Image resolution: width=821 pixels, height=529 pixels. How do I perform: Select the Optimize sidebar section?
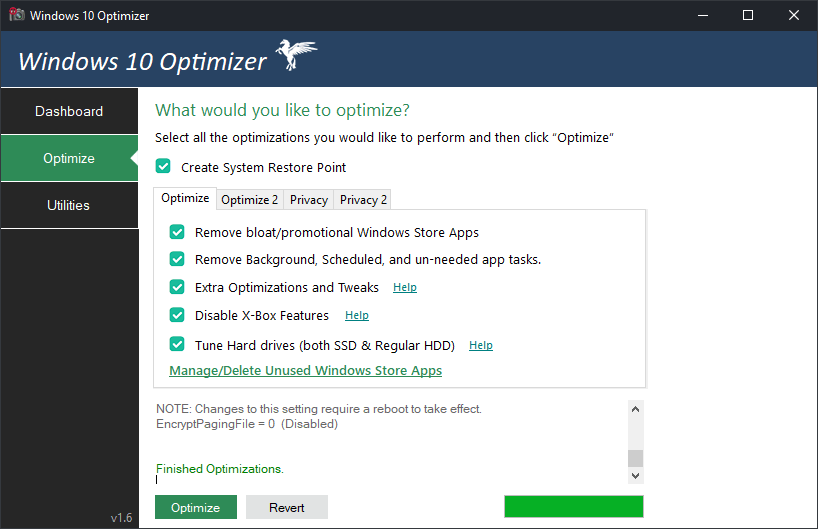pos(69,158)
